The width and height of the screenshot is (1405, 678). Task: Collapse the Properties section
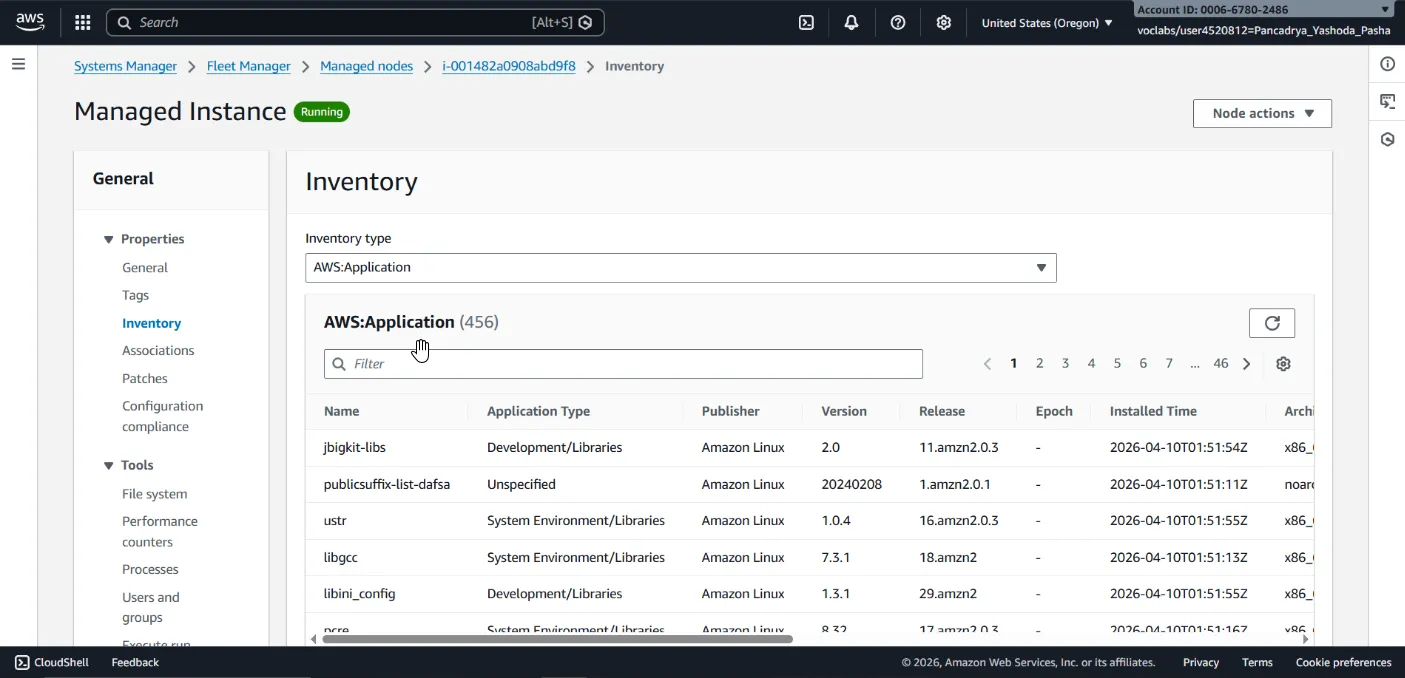(x=109, y=239)
